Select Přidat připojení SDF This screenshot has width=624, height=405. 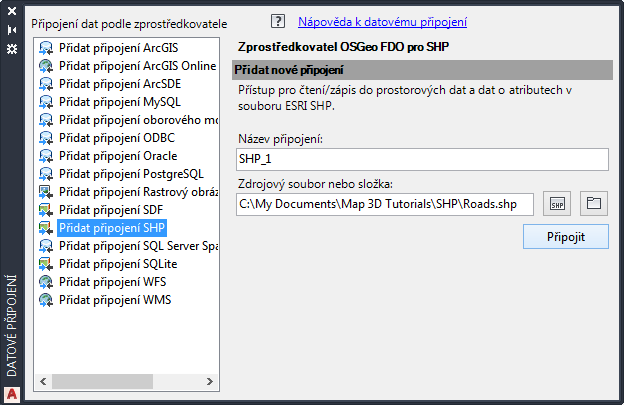point(111,210)
